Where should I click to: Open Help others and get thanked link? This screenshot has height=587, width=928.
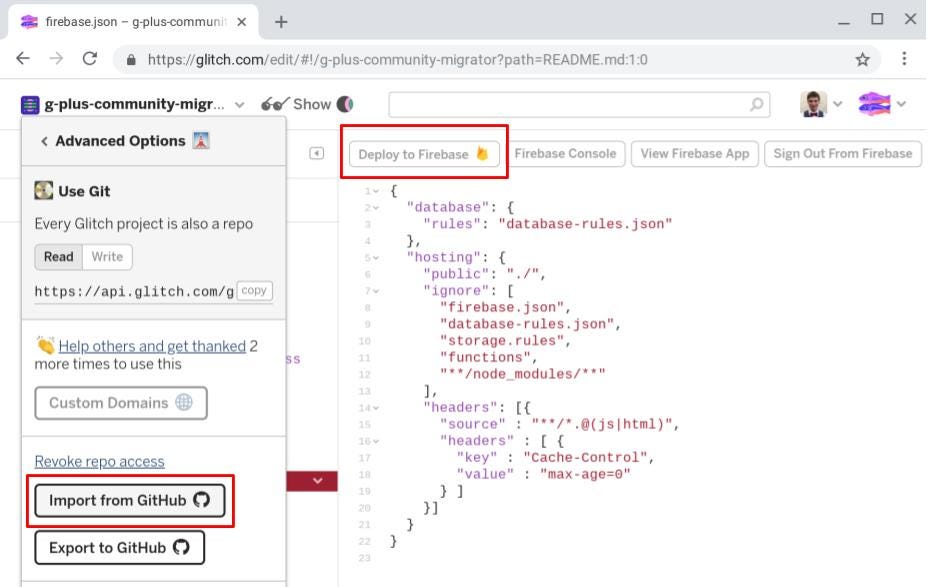(x=152, y=346)
